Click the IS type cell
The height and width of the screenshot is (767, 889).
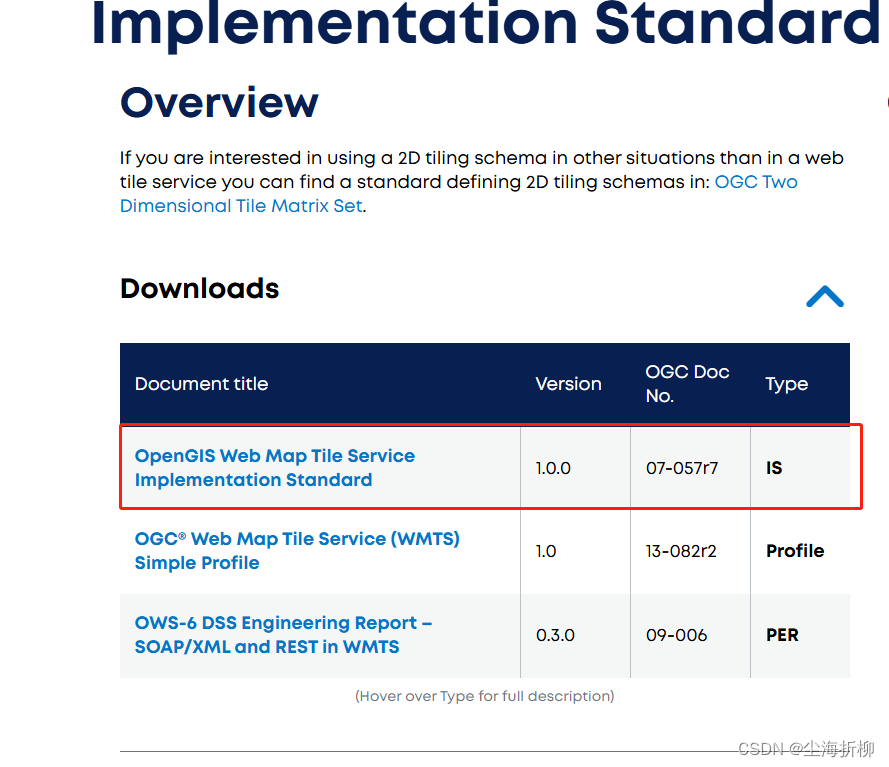click(x=774, y=468)
